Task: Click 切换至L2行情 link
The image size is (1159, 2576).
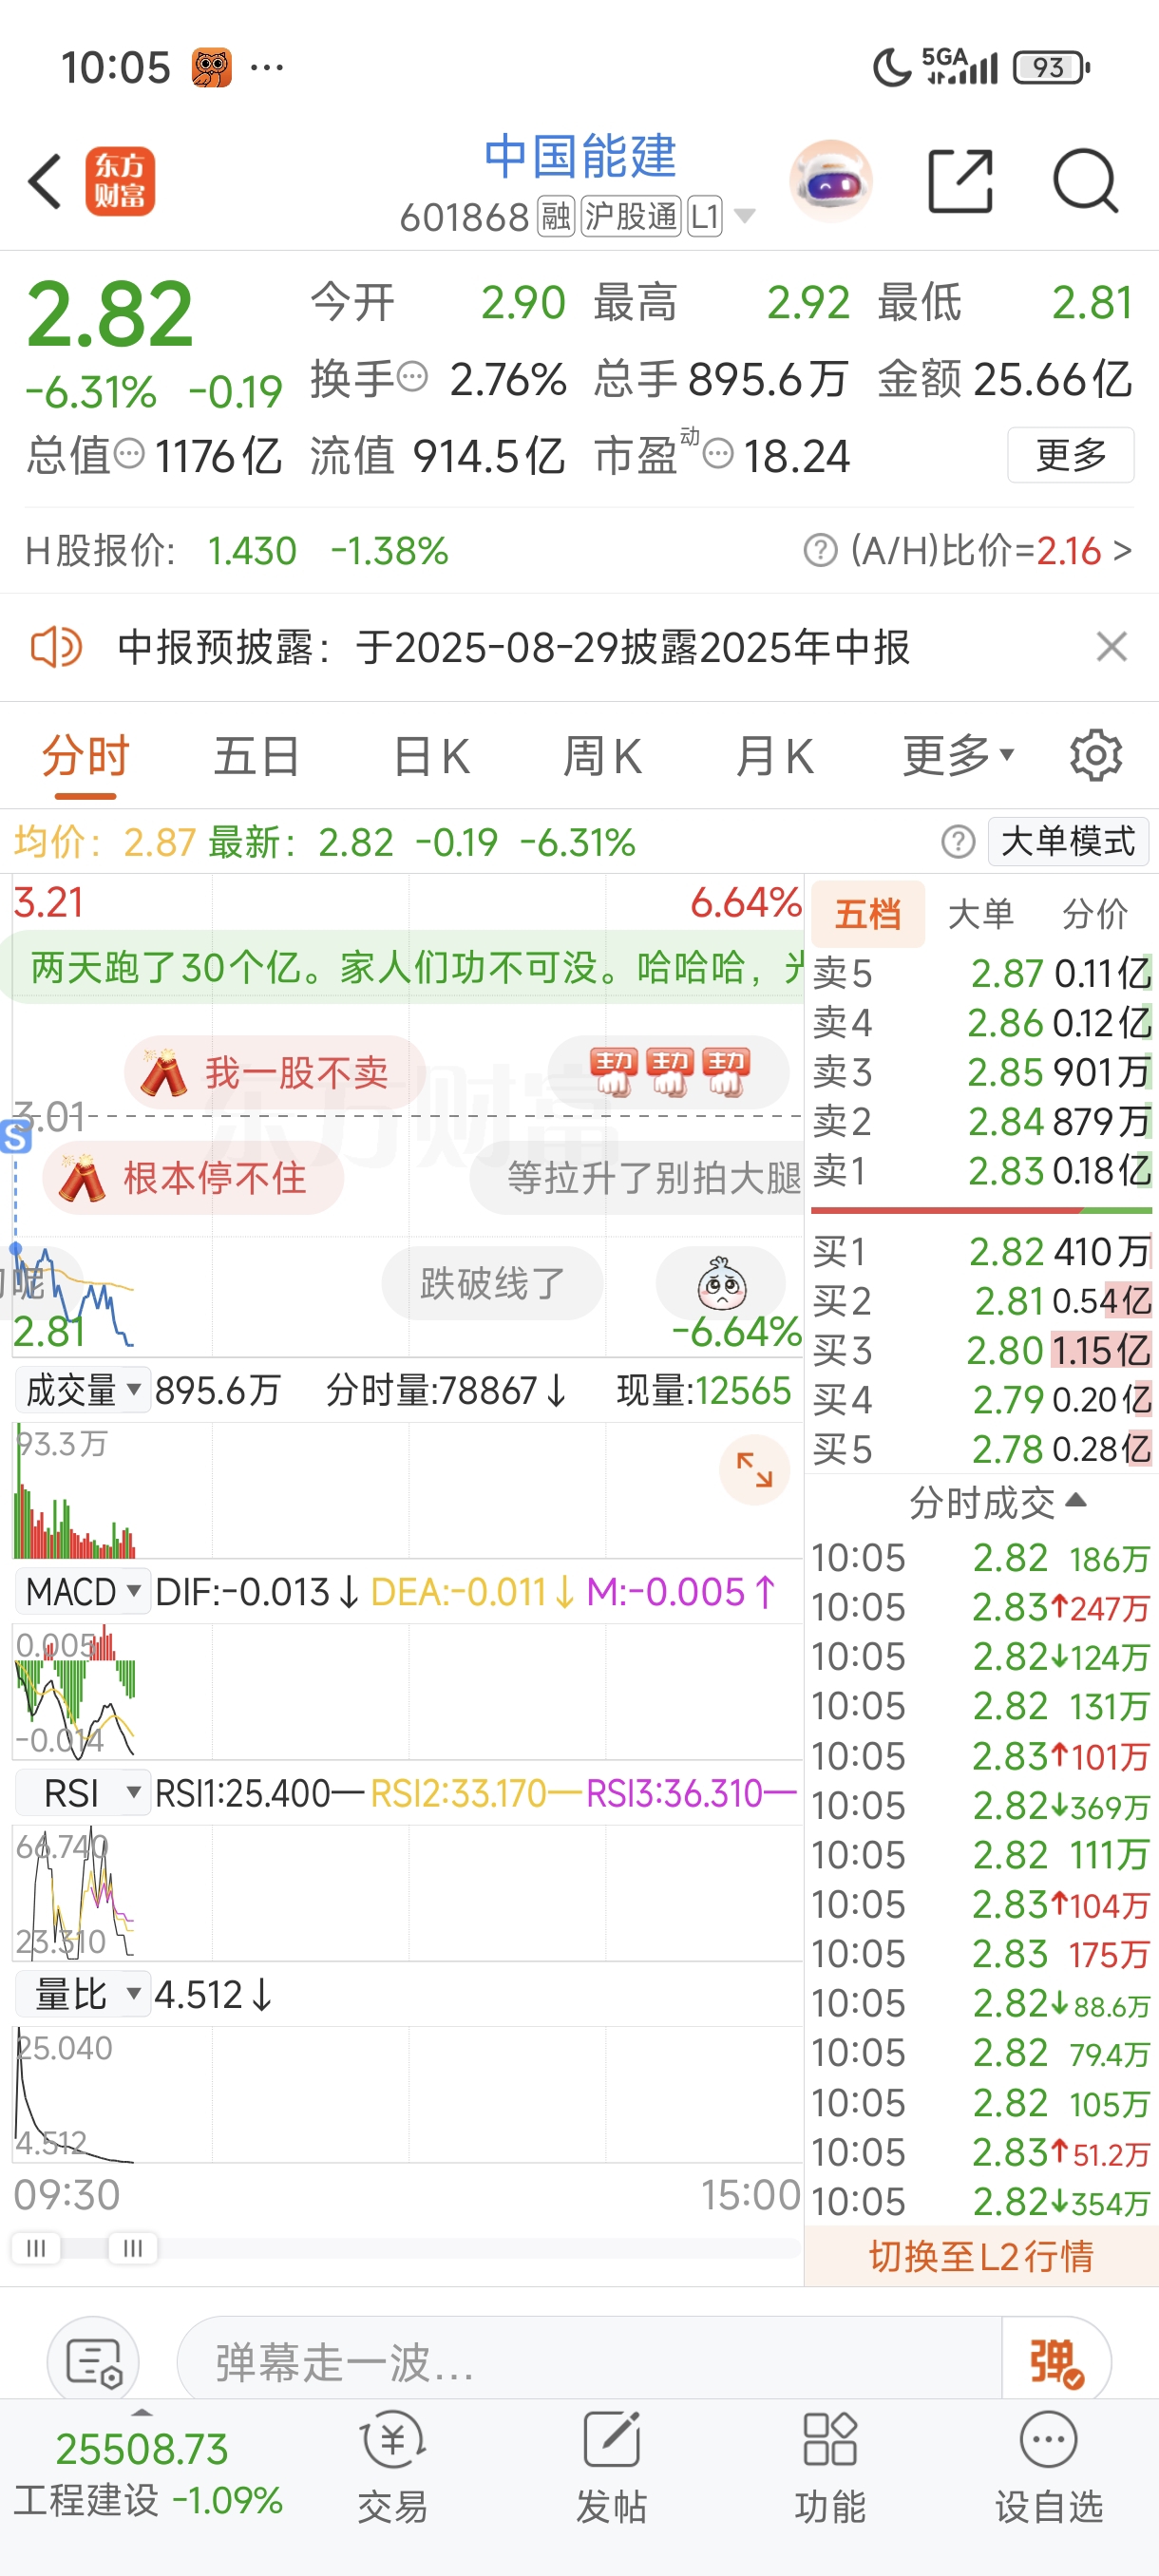Action: 981,2257
